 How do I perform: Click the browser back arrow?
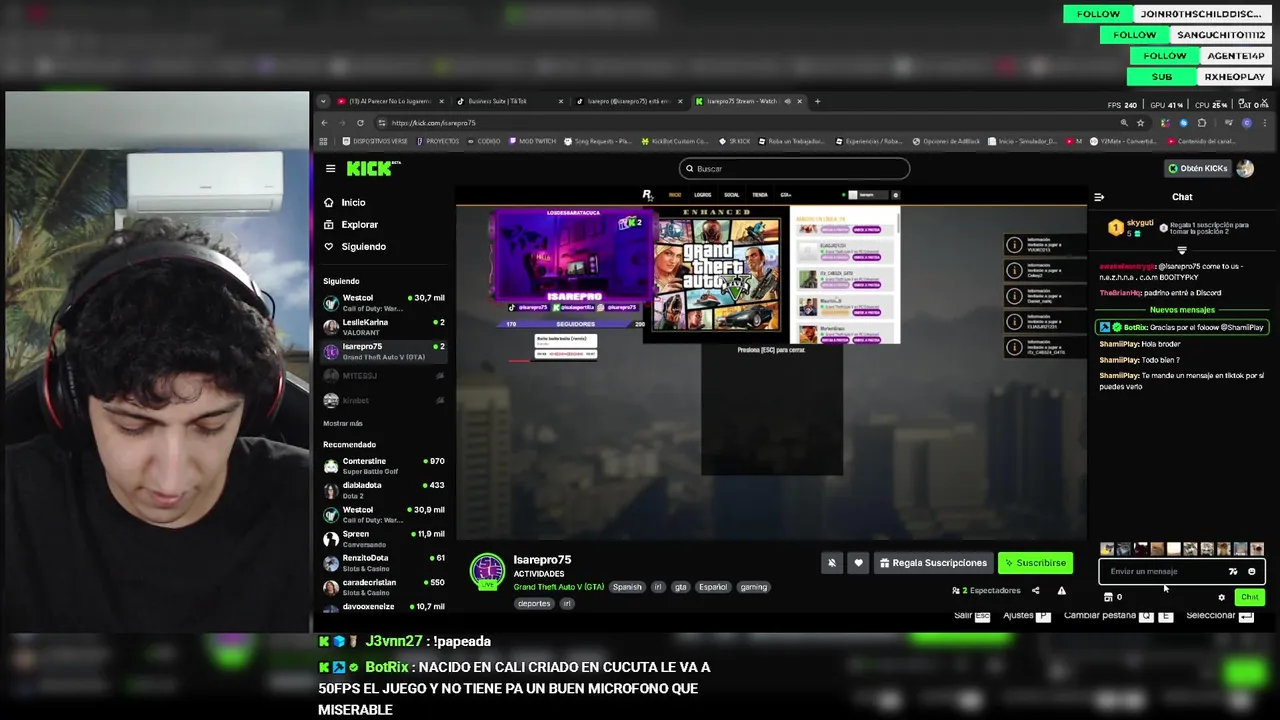(324, 123)
